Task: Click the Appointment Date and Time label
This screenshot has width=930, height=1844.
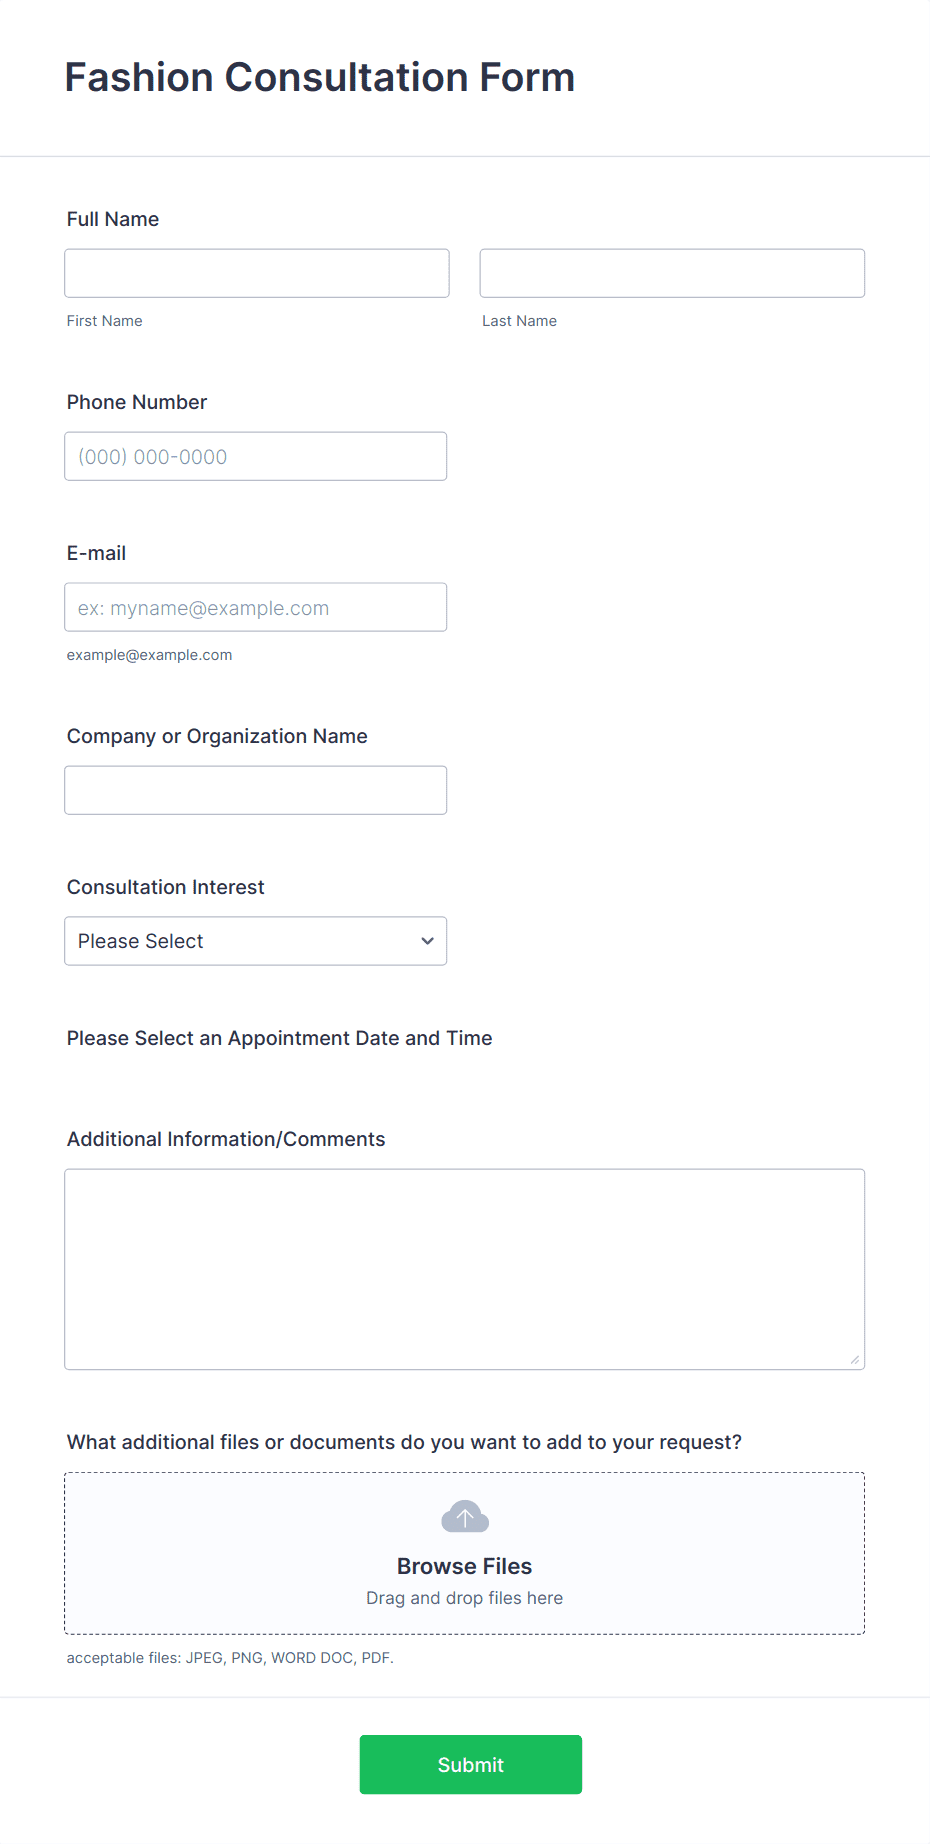Action: coord(280,1038)
